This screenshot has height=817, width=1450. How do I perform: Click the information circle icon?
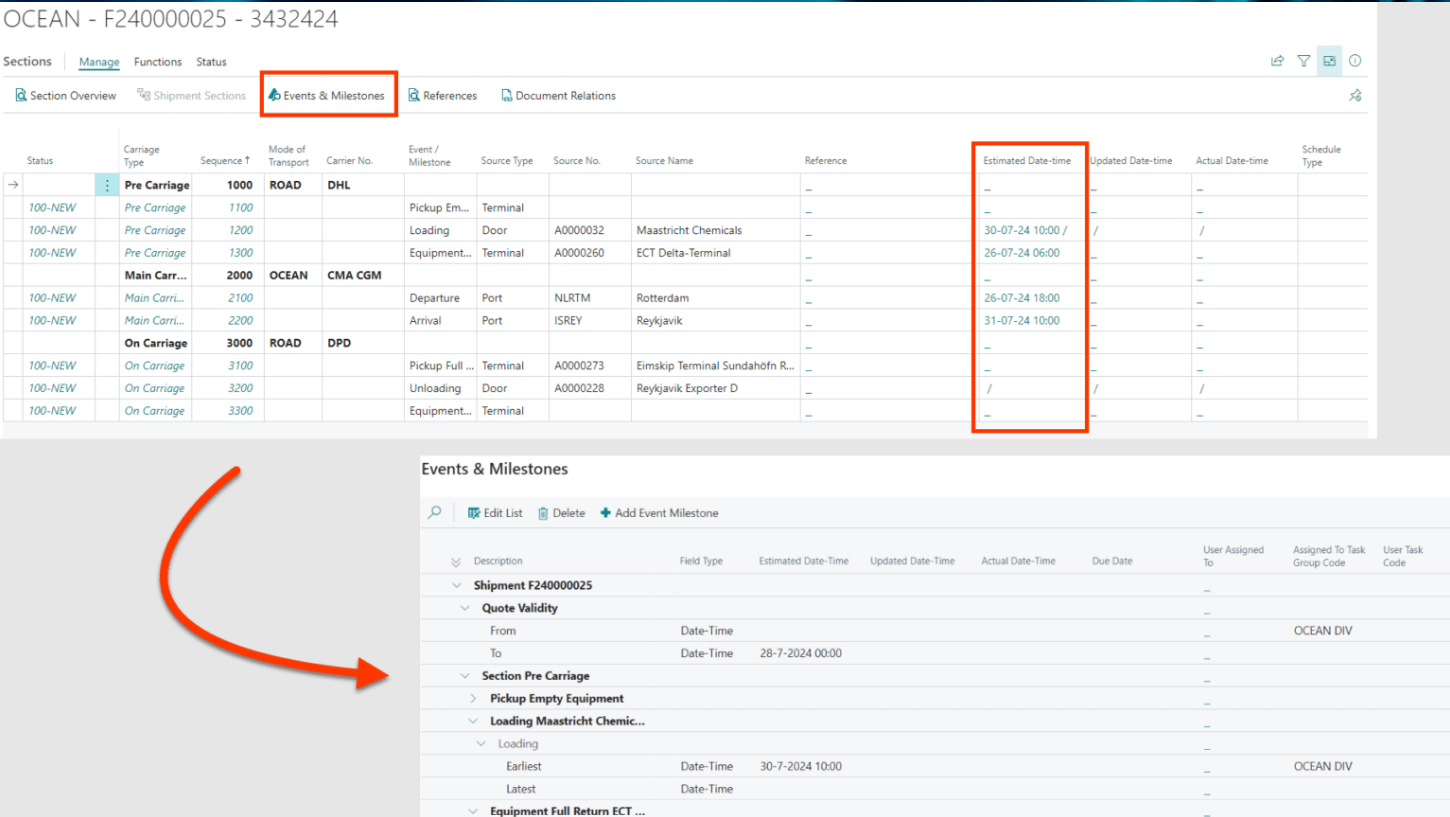click(1355, 61)
